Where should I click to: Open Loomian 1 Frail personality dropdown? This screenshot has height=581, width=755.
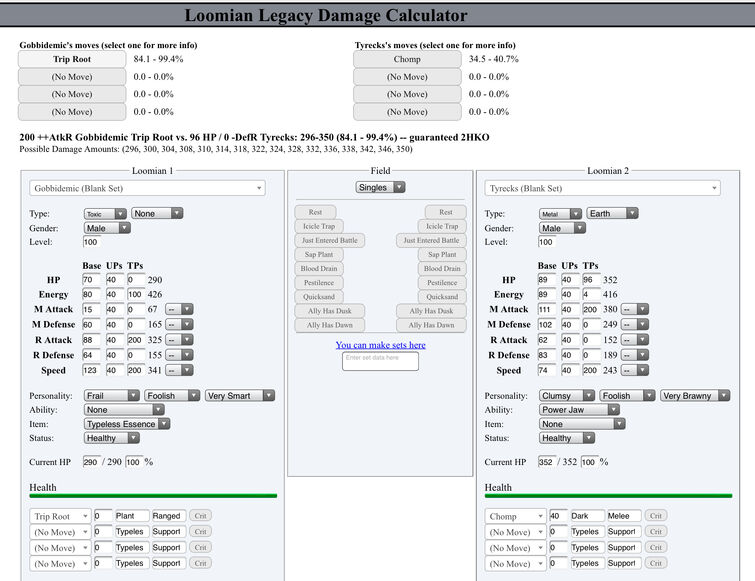pos(112,396)
